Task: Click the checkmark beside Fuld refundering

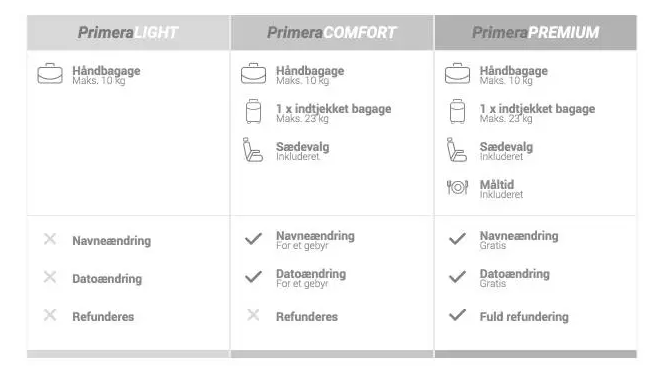Action: tap(458, 315)
